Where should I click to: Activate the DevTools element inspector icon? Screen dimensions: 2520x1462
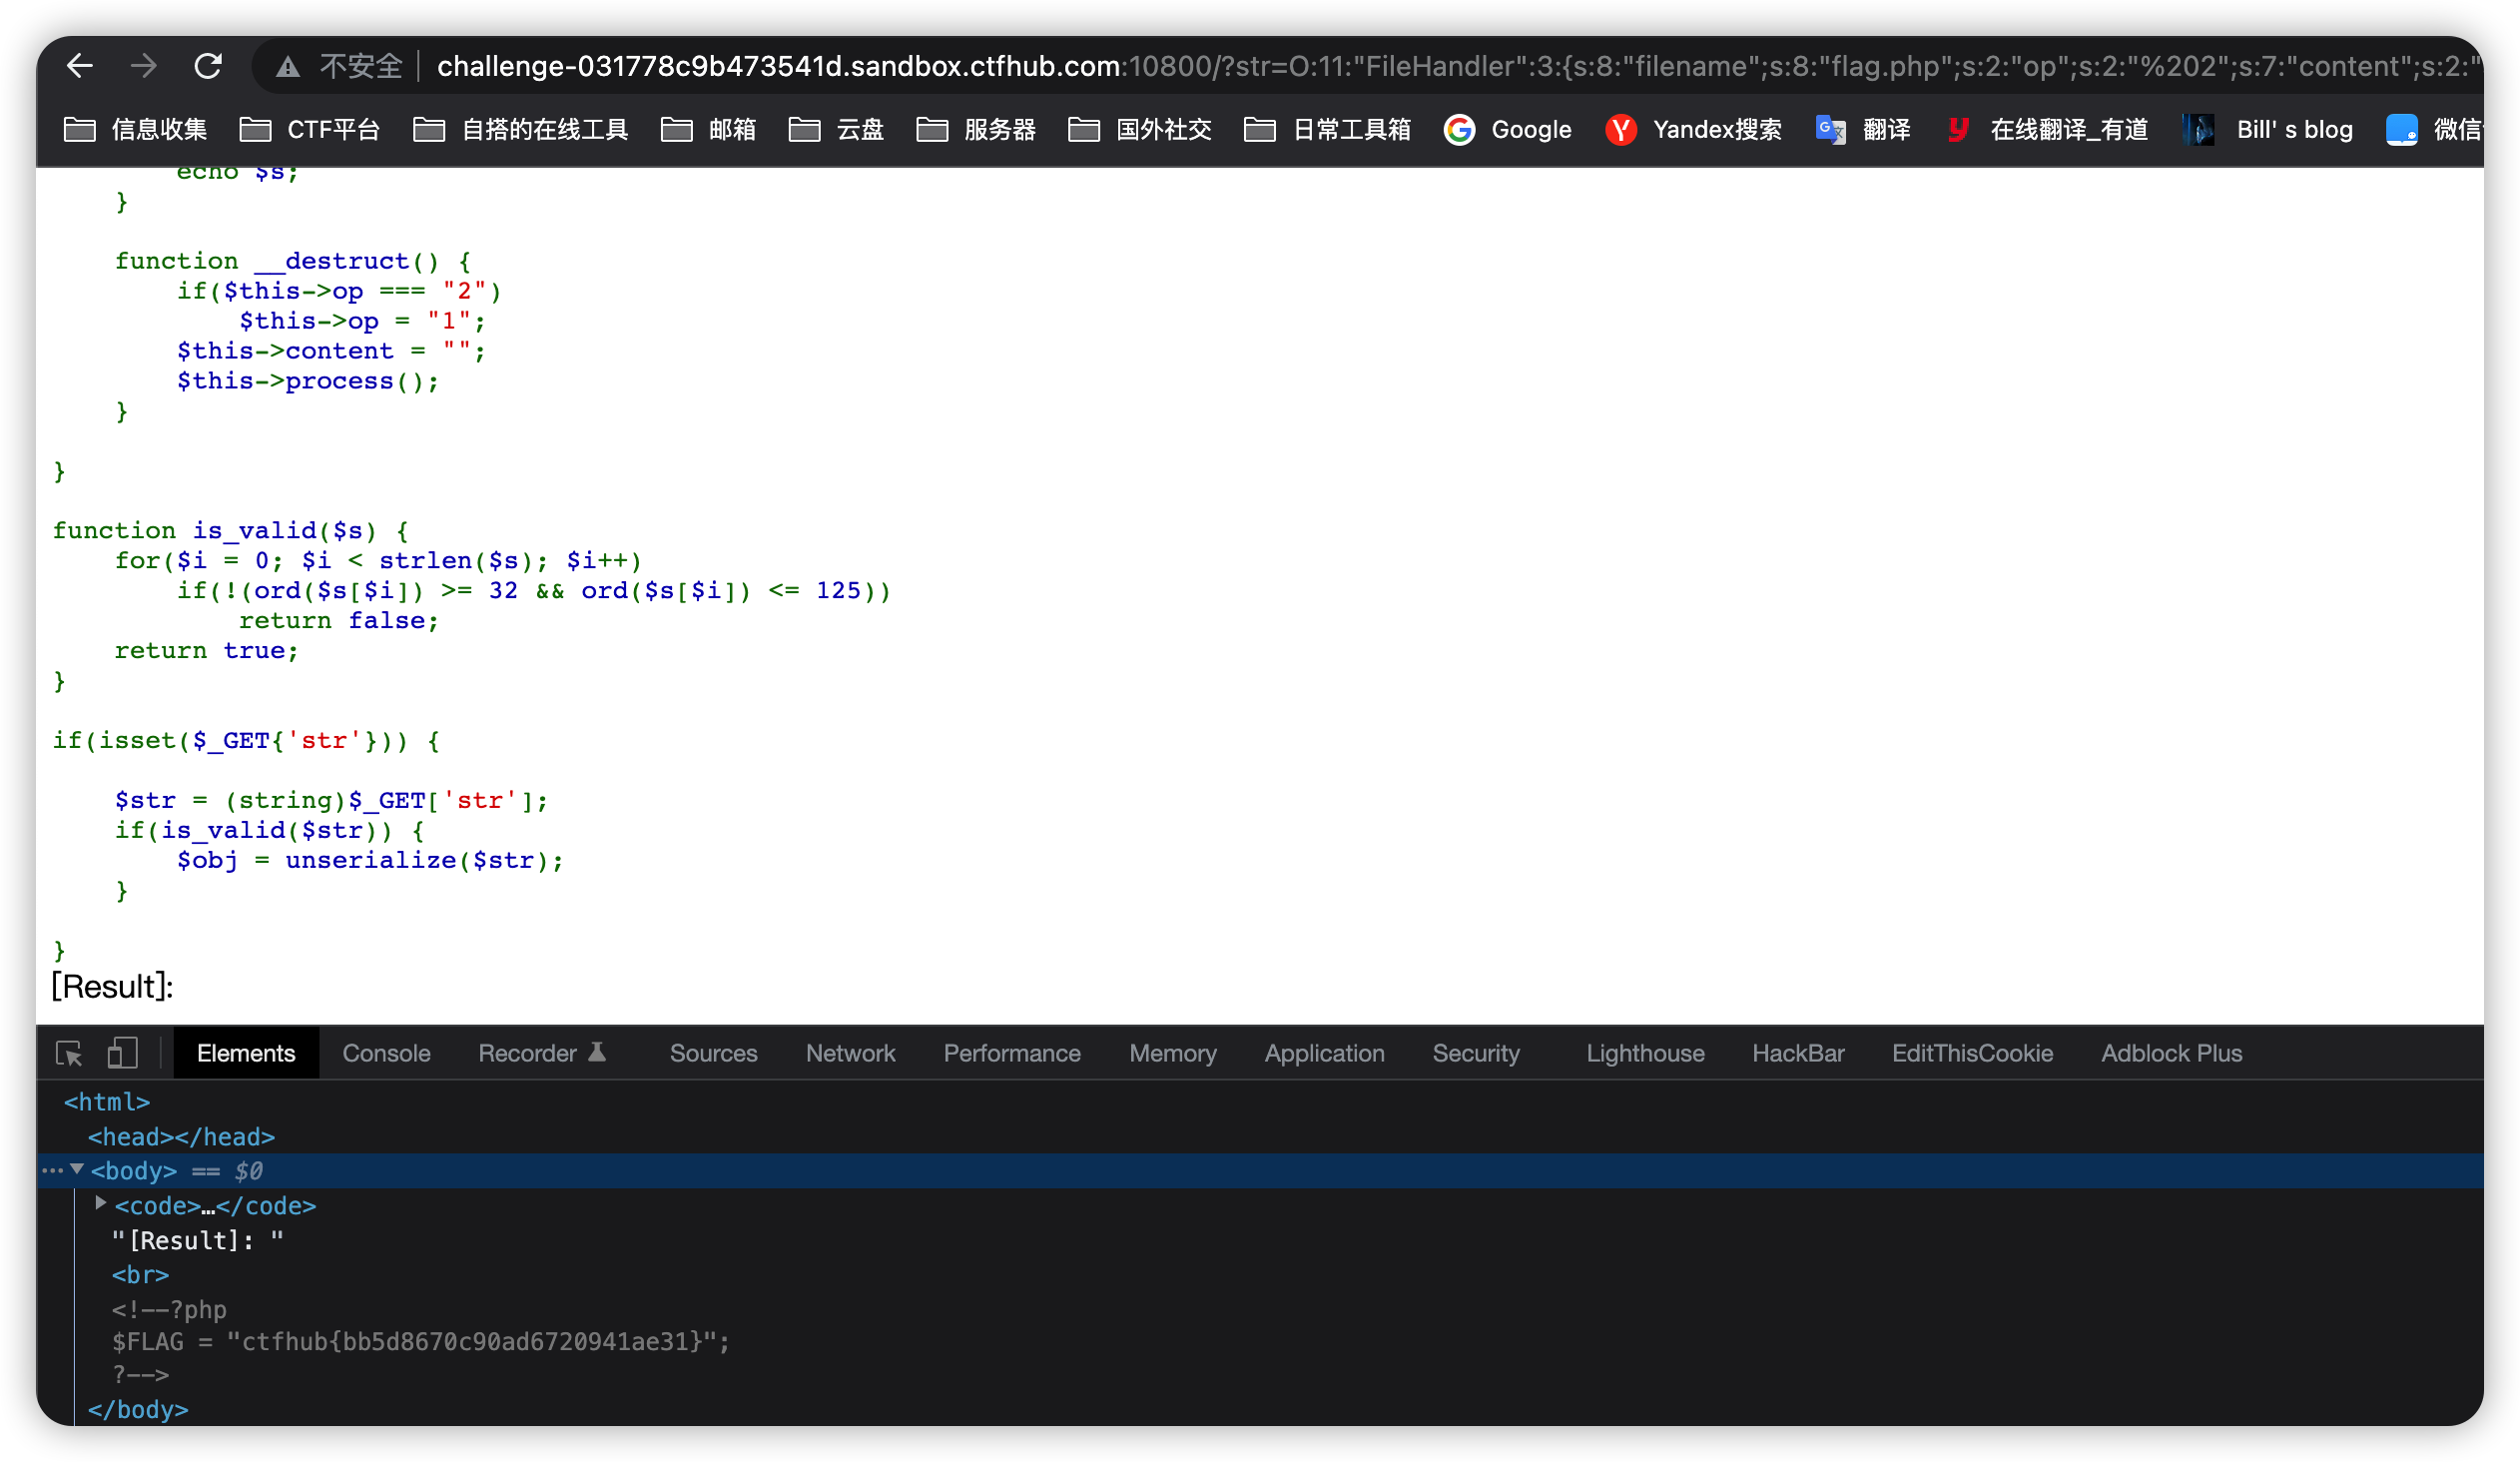click(x=69, y=1053)
